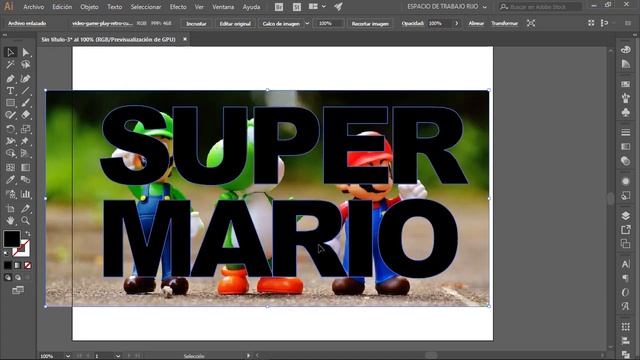640x360 pixels.
Task: Select the Perspective Grid tool
Action: 26,153
